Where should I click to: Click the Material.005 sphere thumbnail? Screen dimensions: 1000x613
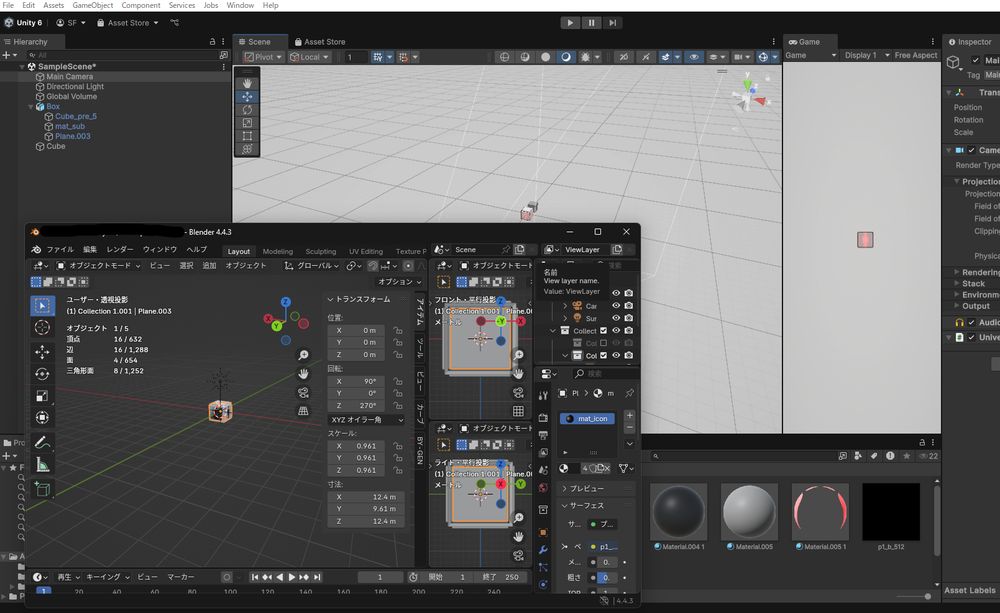coord(749,512)
